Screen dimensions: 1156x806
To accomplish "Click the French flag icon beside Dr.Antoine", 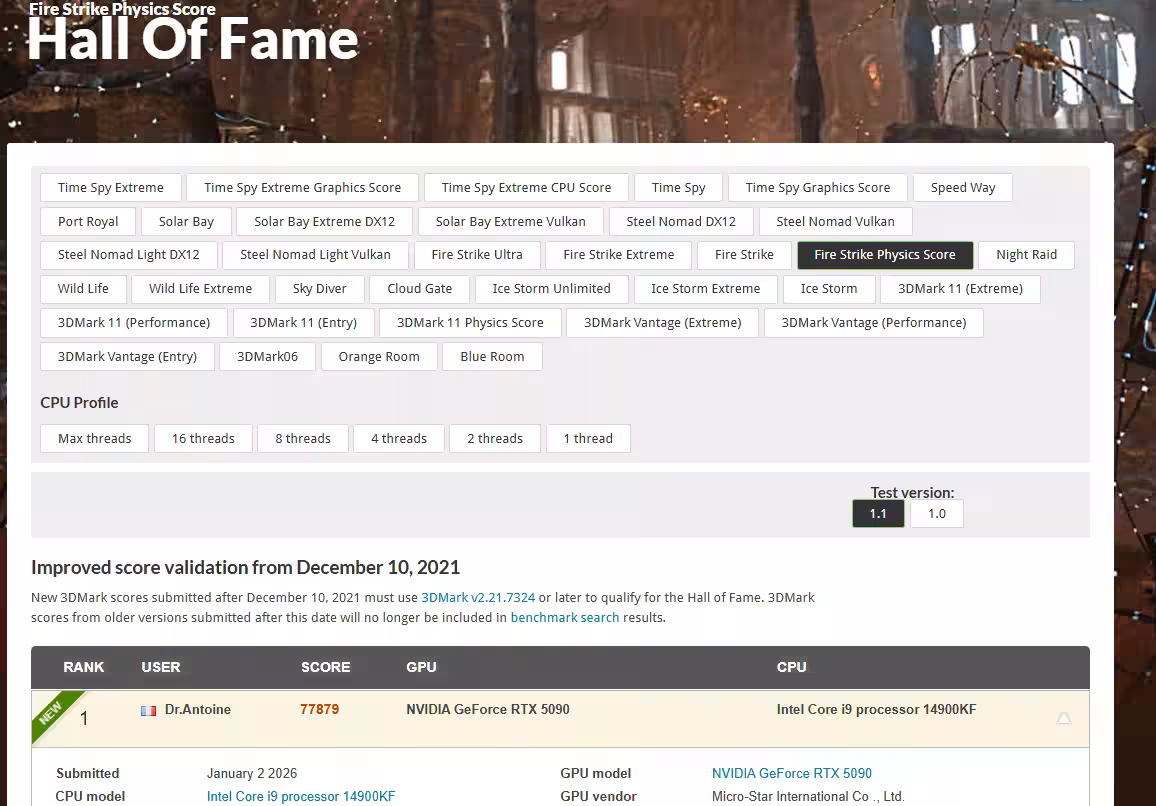I will tap(148, 710).
